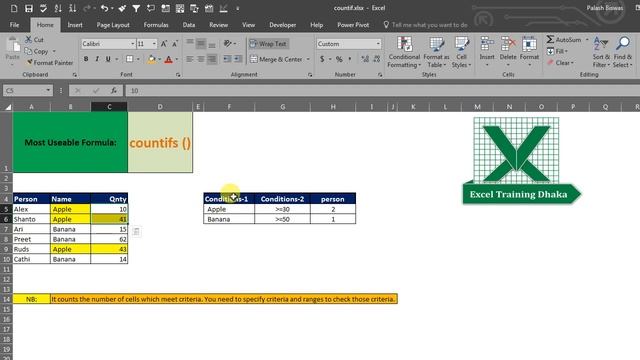Open Conditional Formatting menu
The height and width of the screenshot is (360, 640).
(404, 52)
